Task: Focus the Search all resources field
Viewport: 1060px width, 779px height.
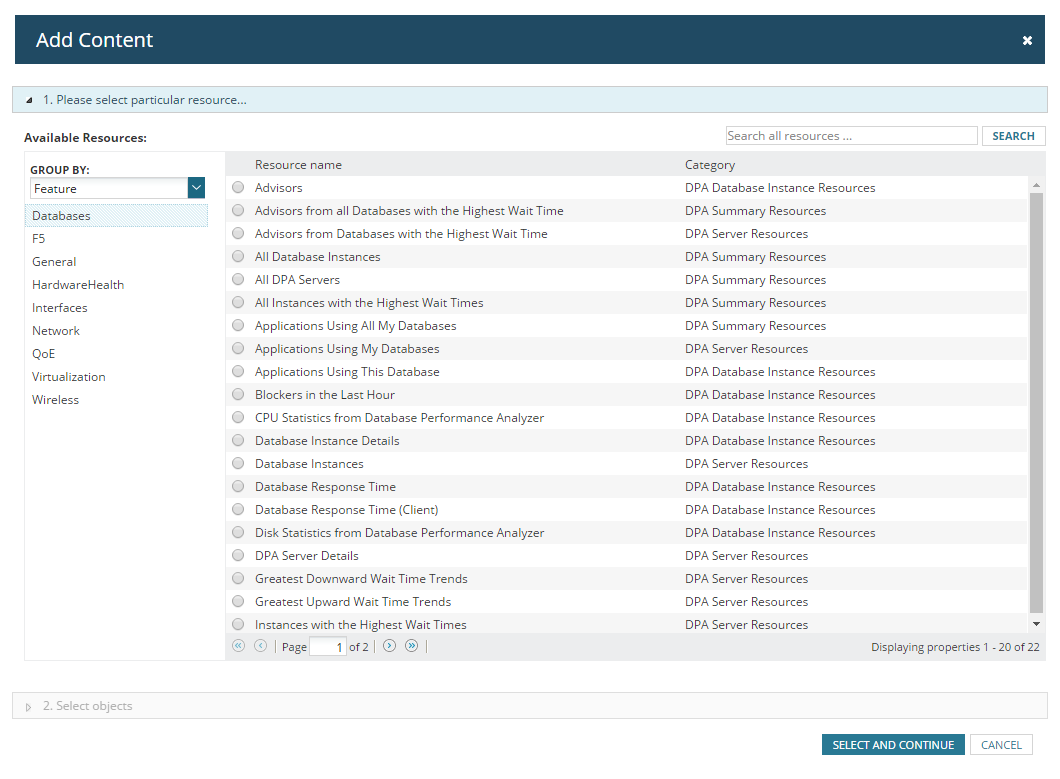Action: point(851,136)
